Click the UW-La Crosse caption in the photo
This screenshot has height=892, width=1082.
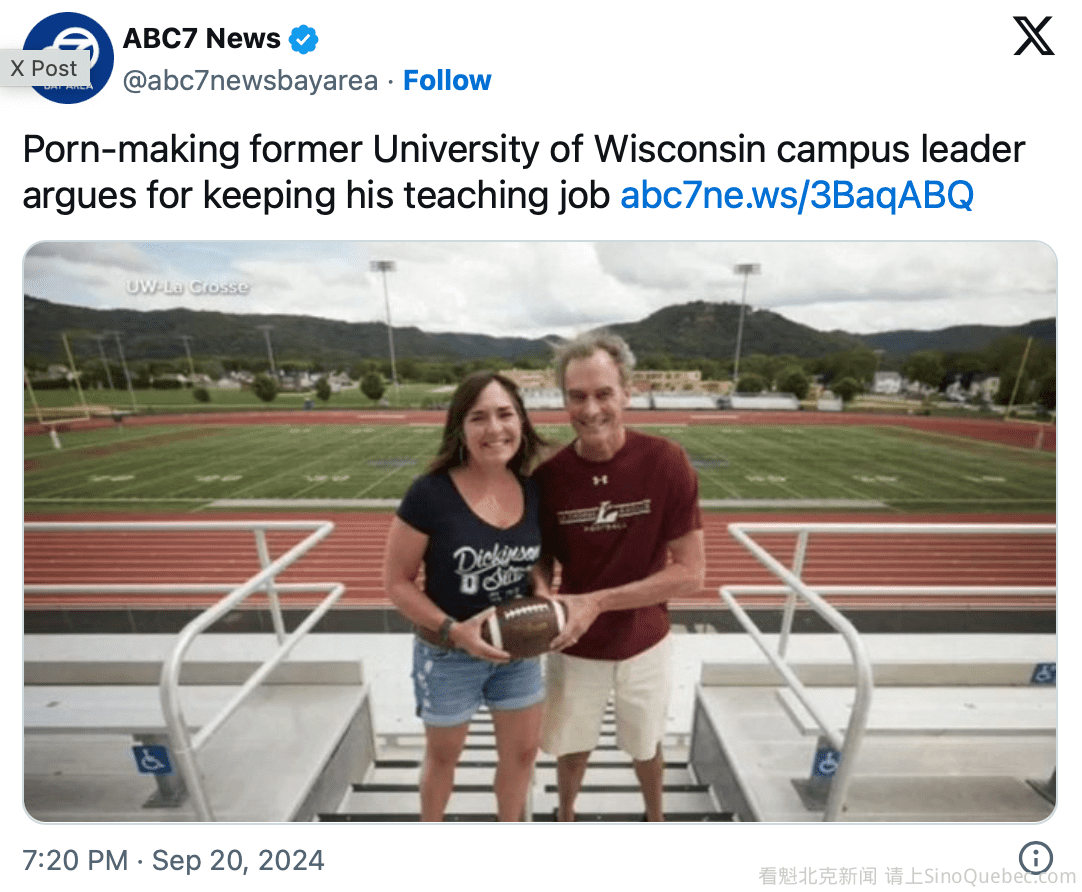[x=186, y=286]
